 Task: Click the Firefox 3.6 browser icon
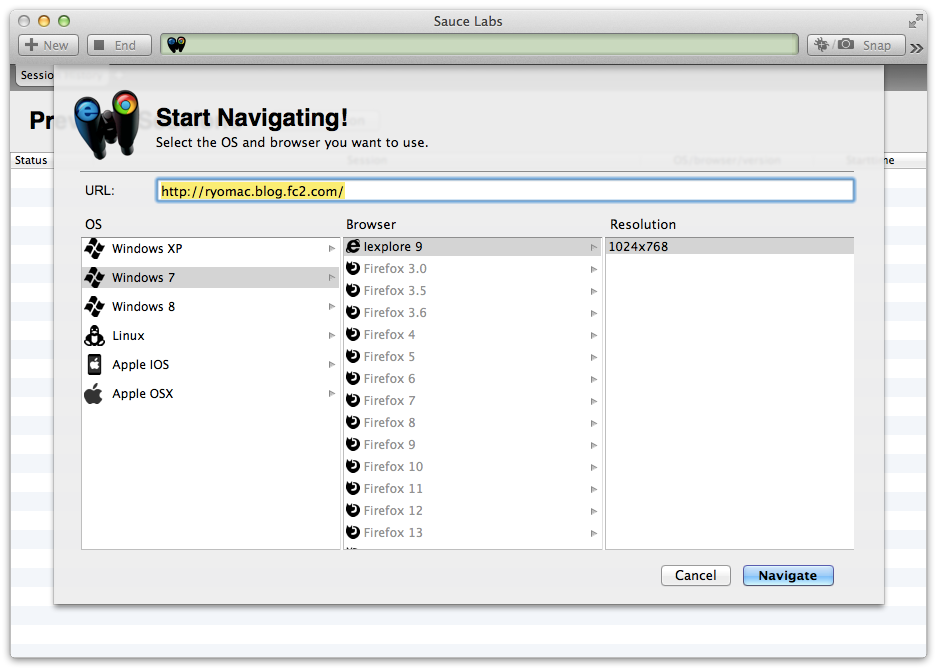coord(353,312)
